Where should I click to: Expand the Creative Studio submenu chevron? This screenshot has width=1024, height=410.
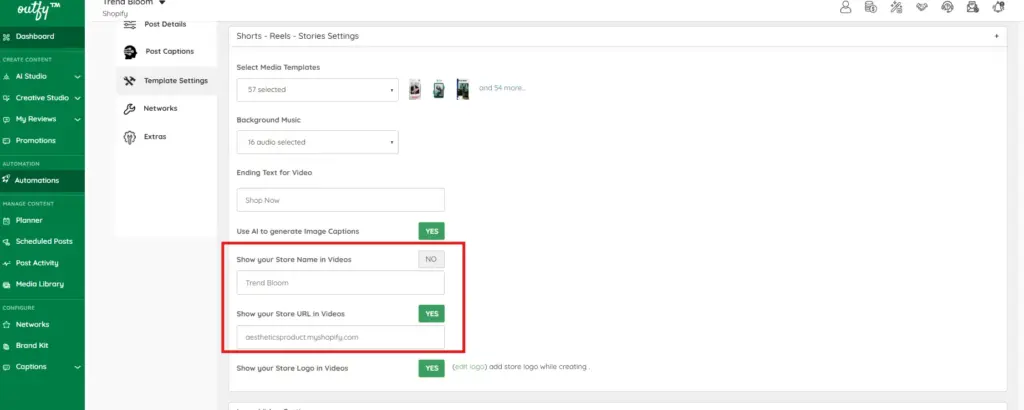tap(78, 99)
